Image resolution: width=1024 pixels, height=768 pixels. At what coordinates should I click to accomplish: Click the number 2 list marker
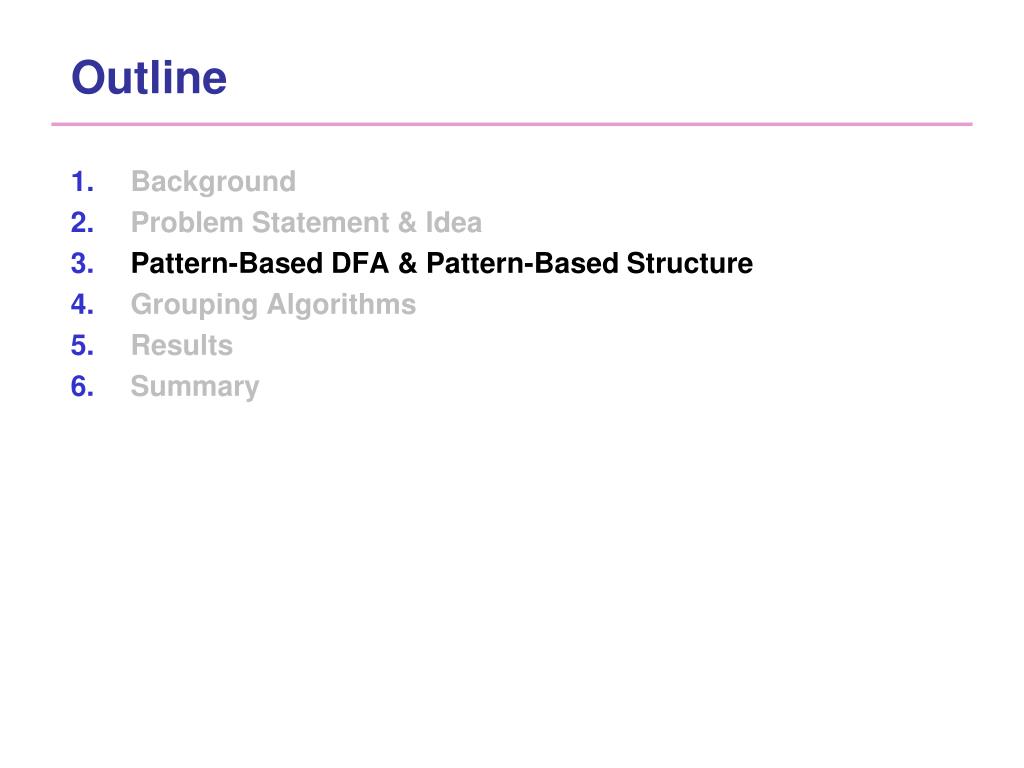[82, 223]
